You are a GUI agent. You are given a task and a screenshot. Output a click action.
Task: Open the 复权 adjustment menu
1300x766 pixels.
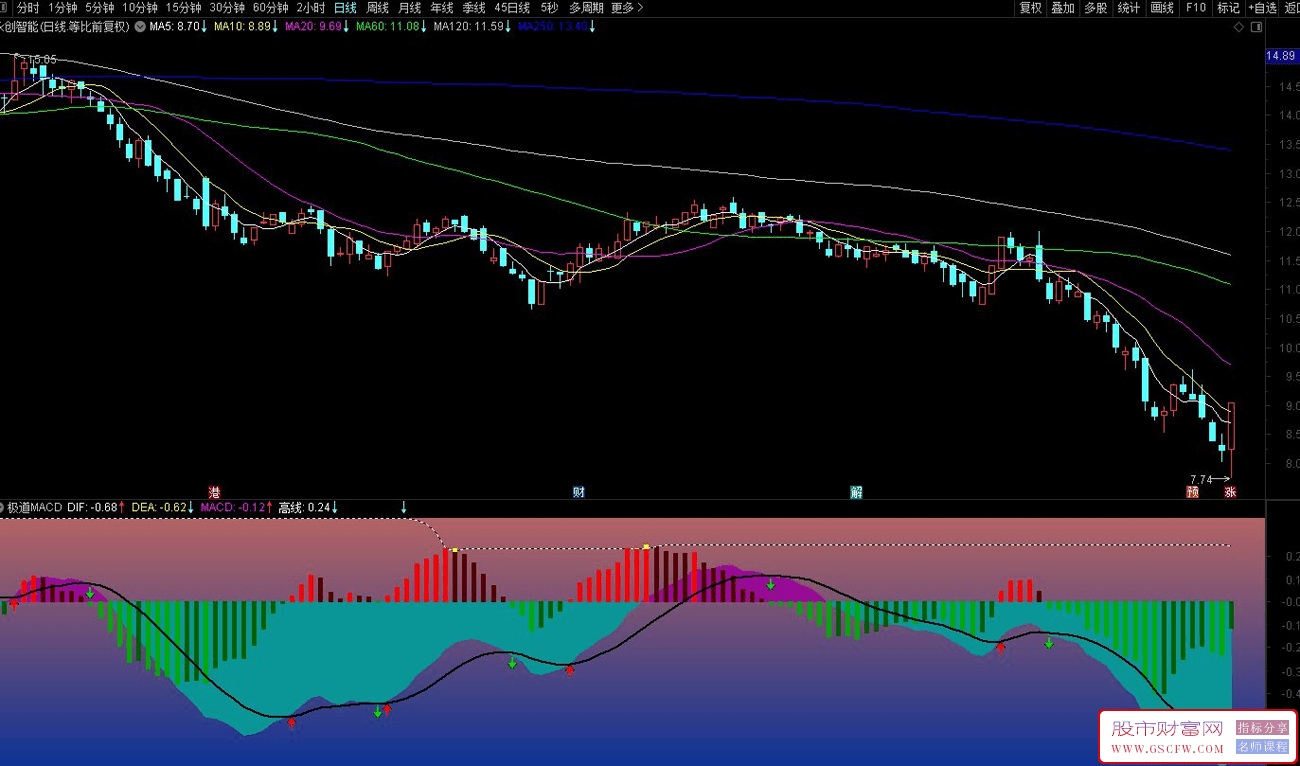1030,7
